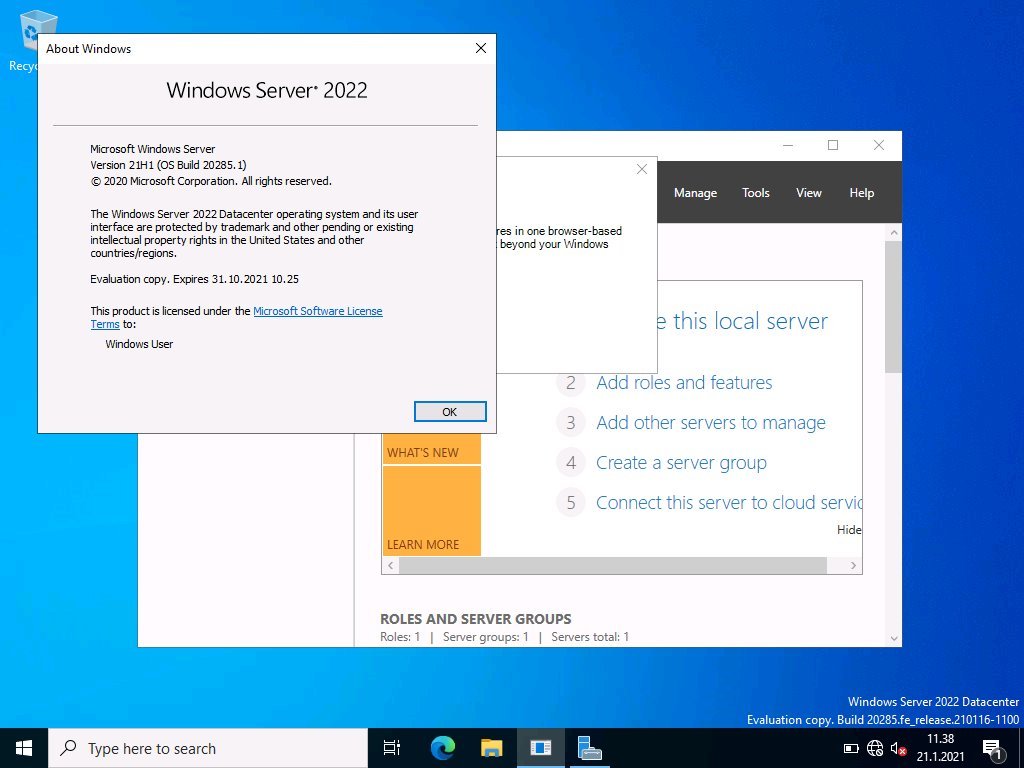The height and width of the screenshot is (768, 1024).
Task: Open Help menu in Server Manager
Action: point(861,193)
